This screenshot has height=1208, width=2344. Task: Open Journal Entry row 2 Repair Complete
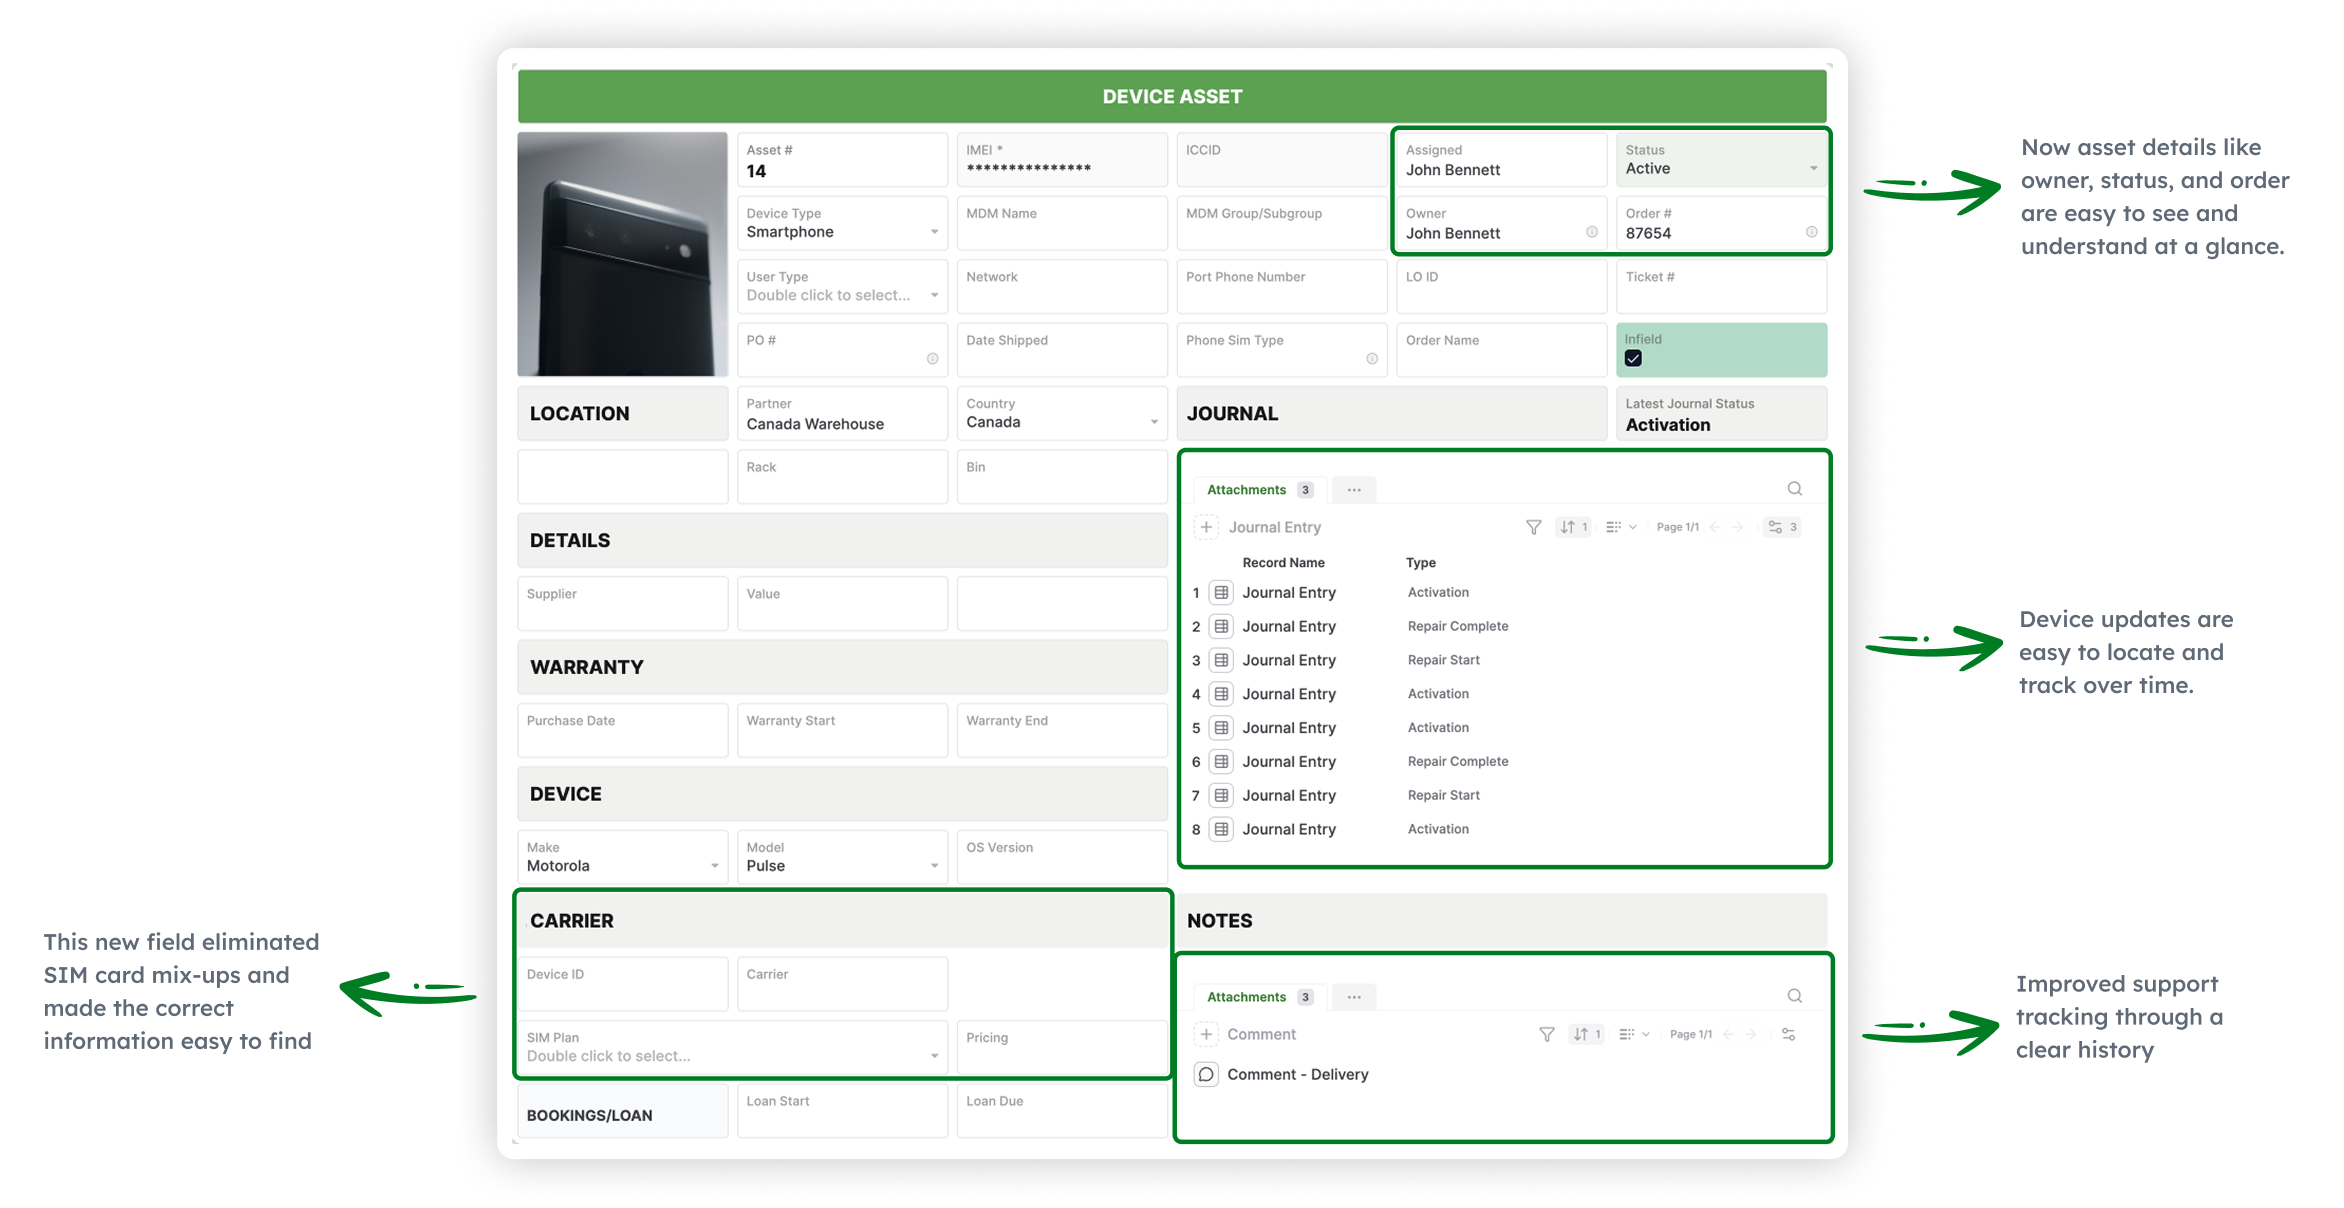pos(1289,626)
